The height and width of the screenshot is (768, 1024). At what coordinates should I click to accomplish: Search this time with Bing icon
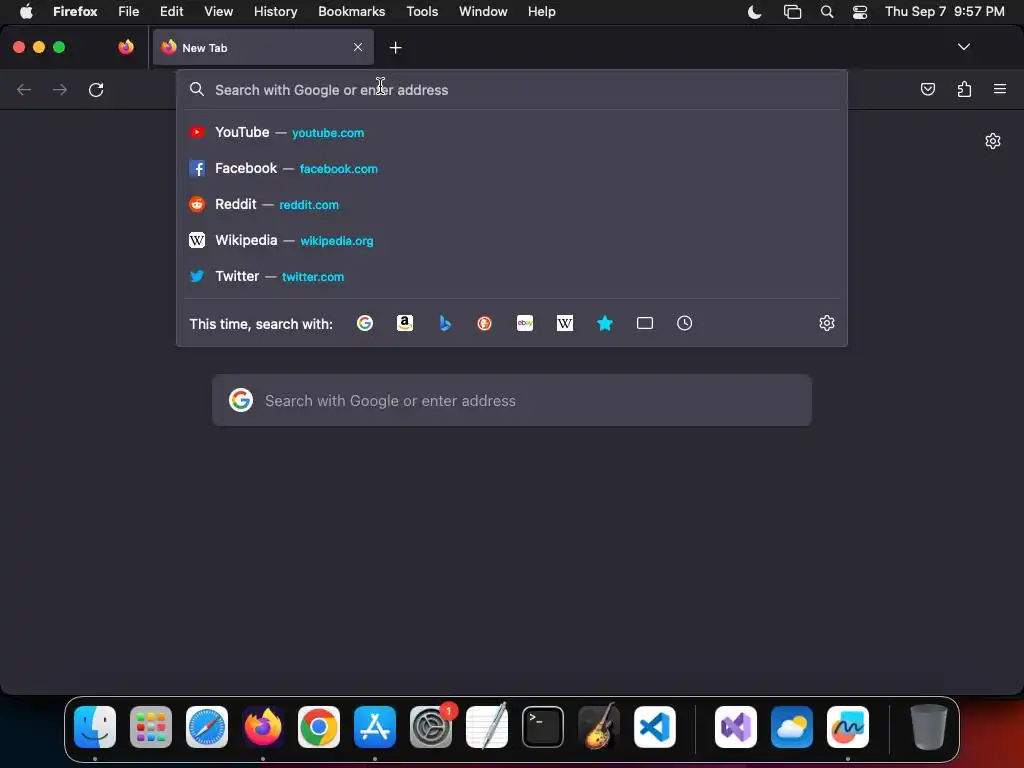pyautogui.click(x=445, y=323)
